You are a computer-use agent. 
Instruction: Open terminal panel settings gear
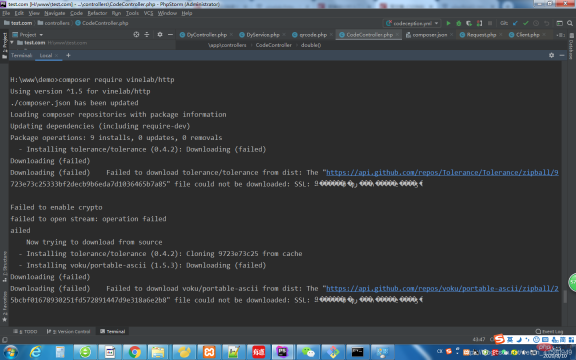click(x=551, y=55)
